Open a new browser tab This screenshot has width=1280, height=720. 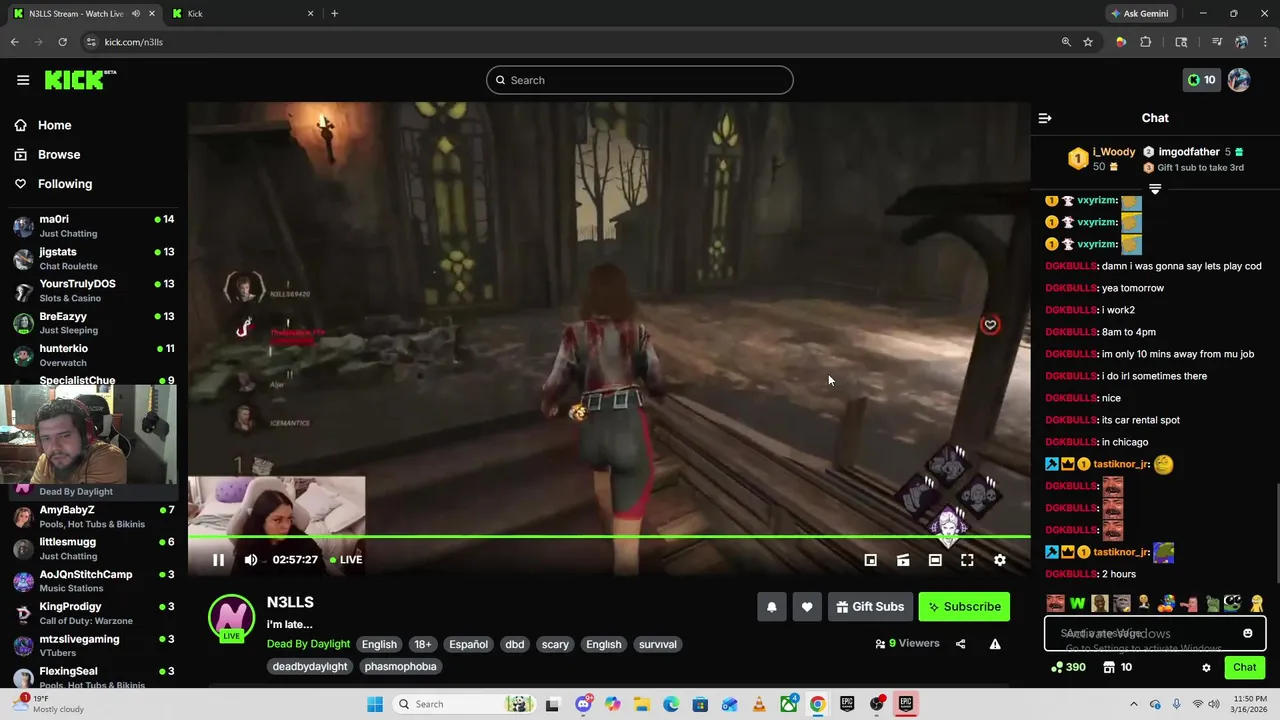tap(334, 14)
